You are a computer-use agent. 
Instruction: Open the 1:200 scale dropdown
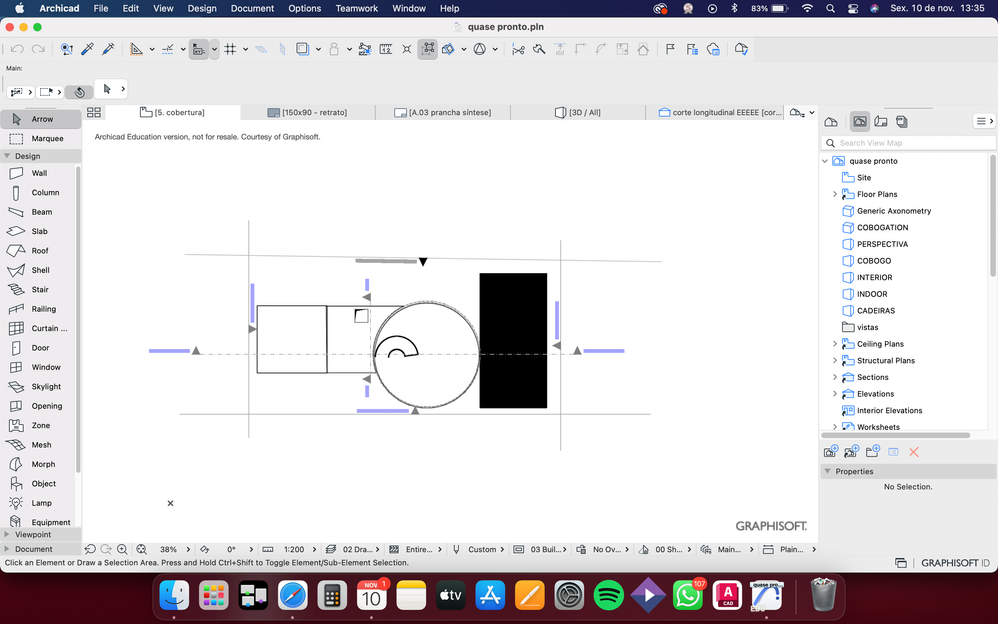[x=316, y=549]
